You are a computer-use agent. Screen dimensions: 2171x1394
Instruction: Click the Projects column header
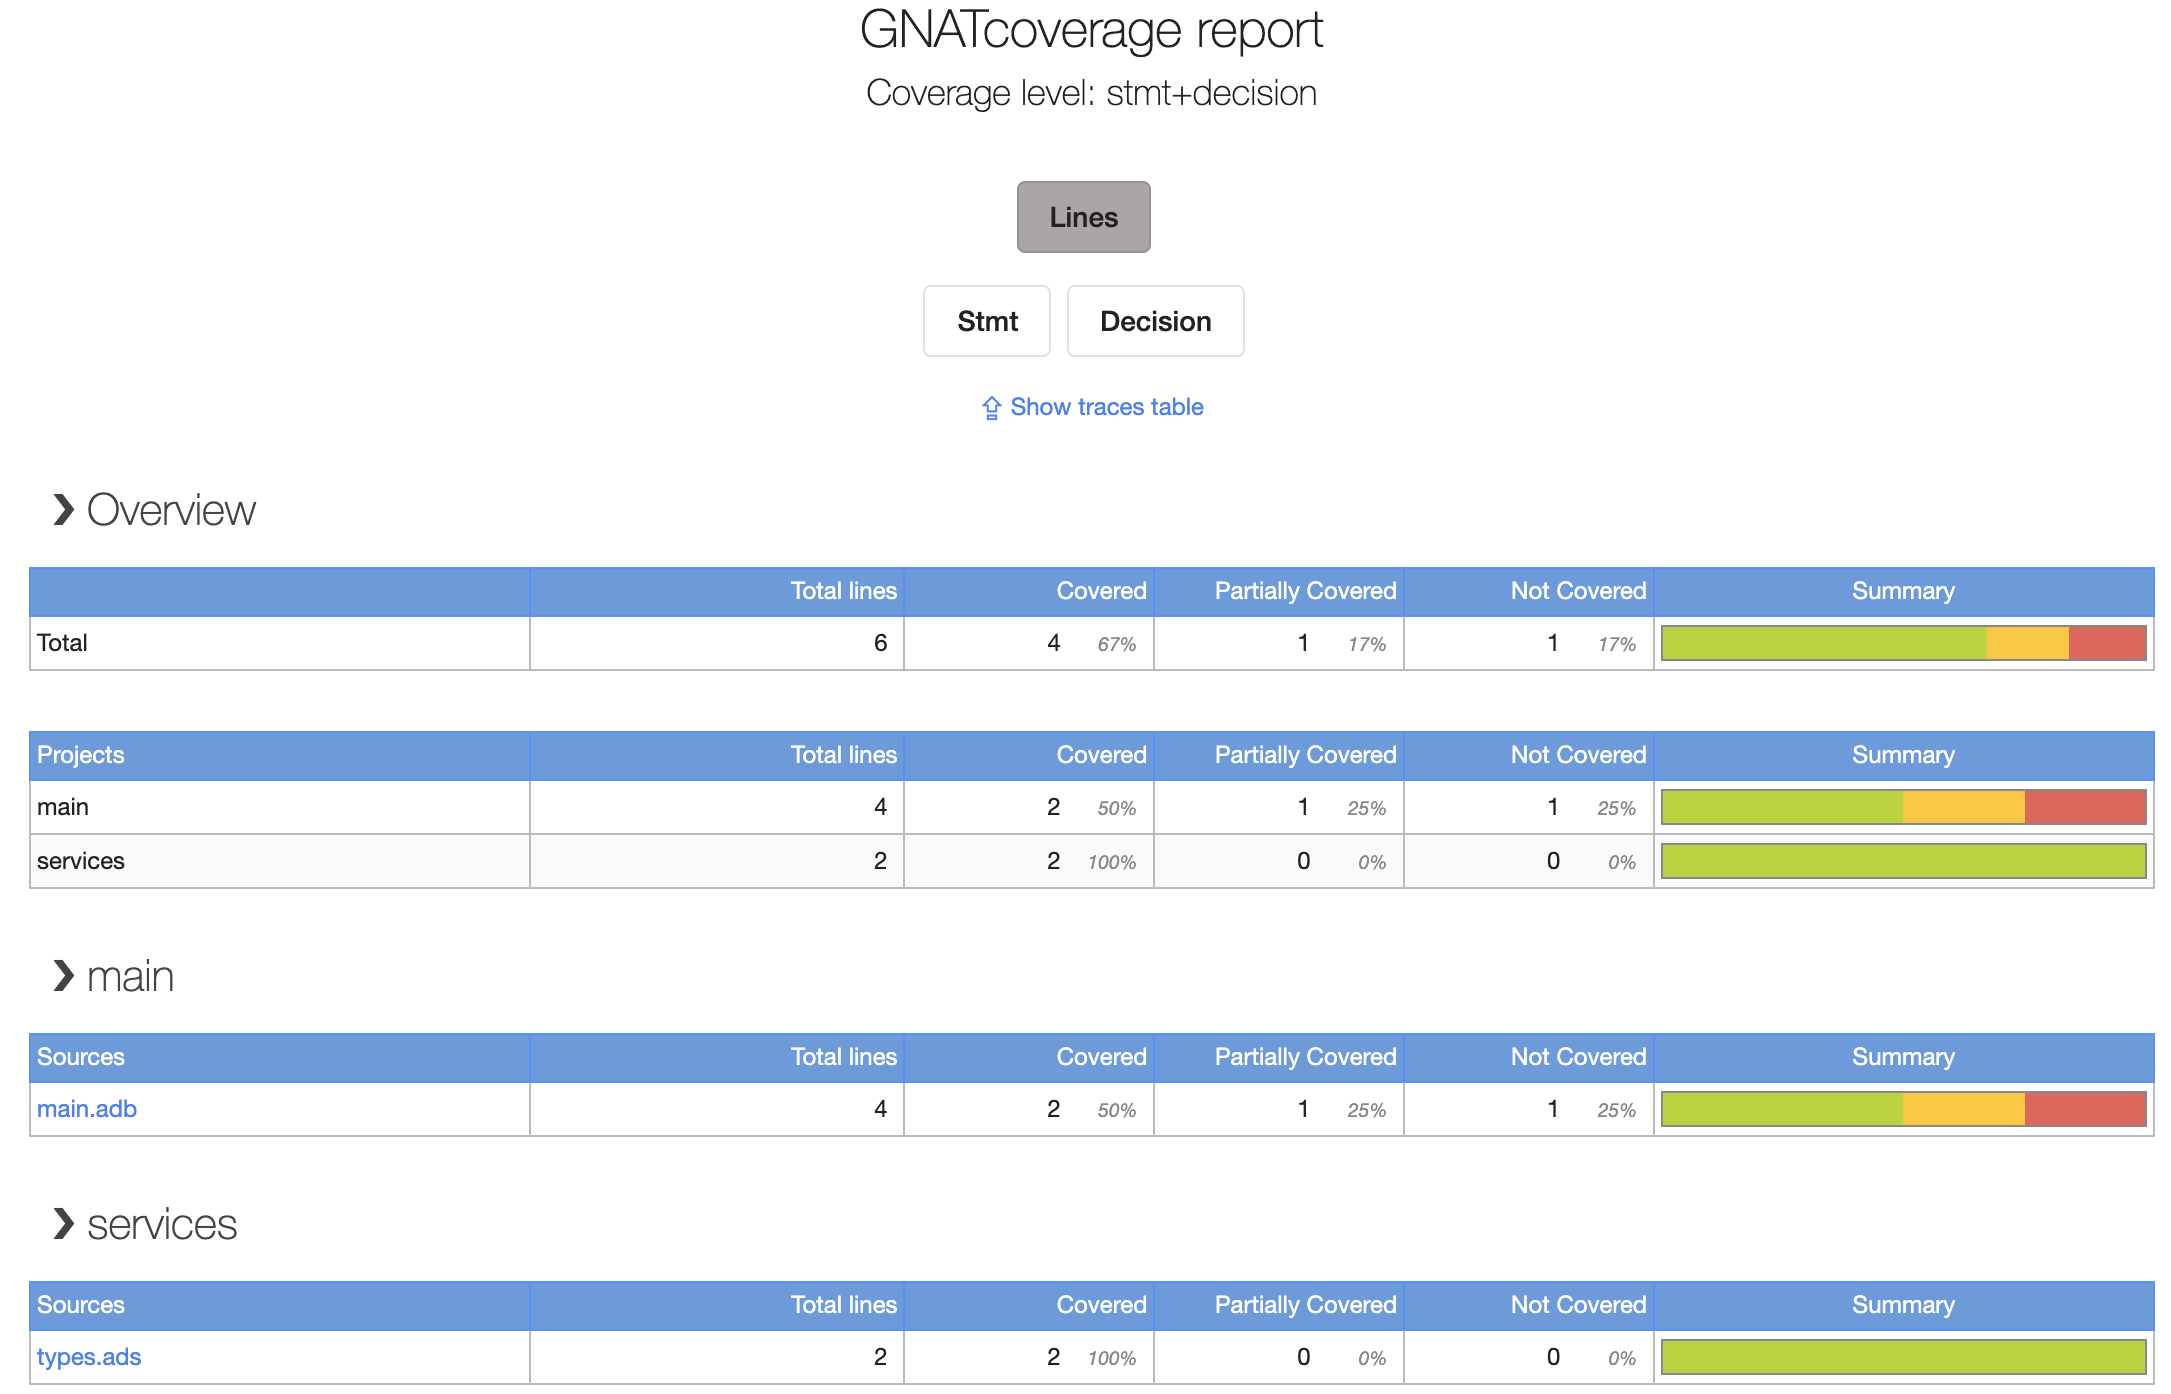[x=80, y=755]
